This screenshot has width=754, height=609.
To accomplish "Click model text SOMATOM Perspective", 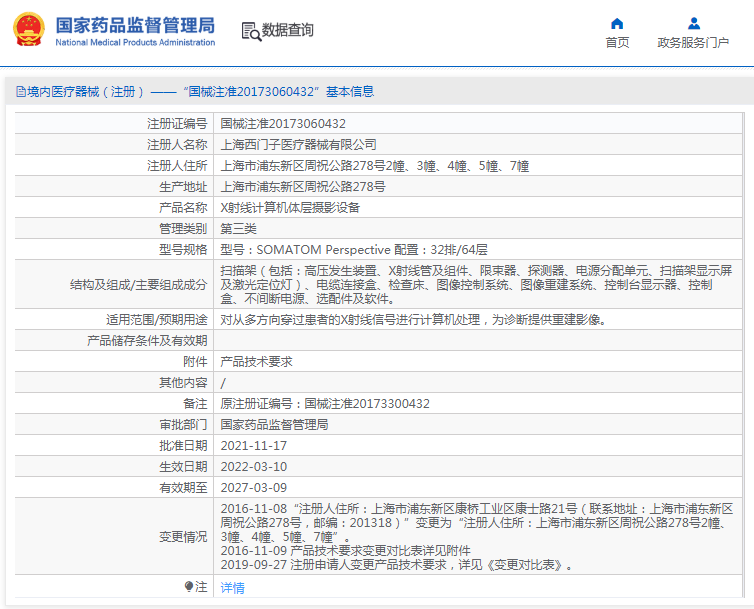I will 323,250.
